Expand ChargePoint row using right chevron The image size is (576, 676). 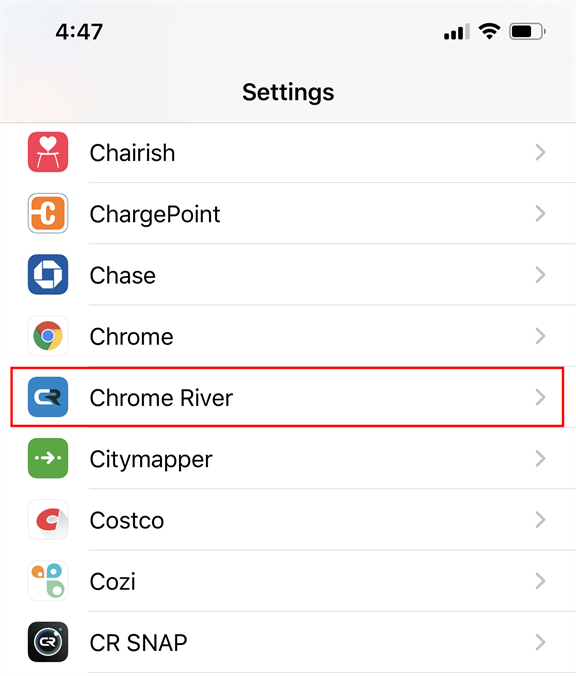tap(540, 213)
